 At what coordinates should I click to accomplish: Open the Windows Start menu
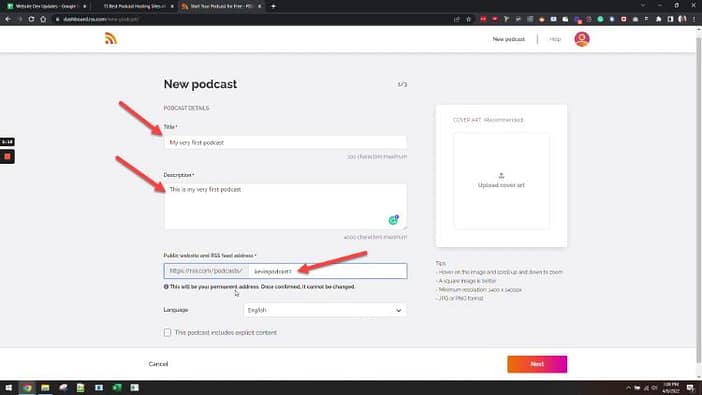tap(9, 387)
